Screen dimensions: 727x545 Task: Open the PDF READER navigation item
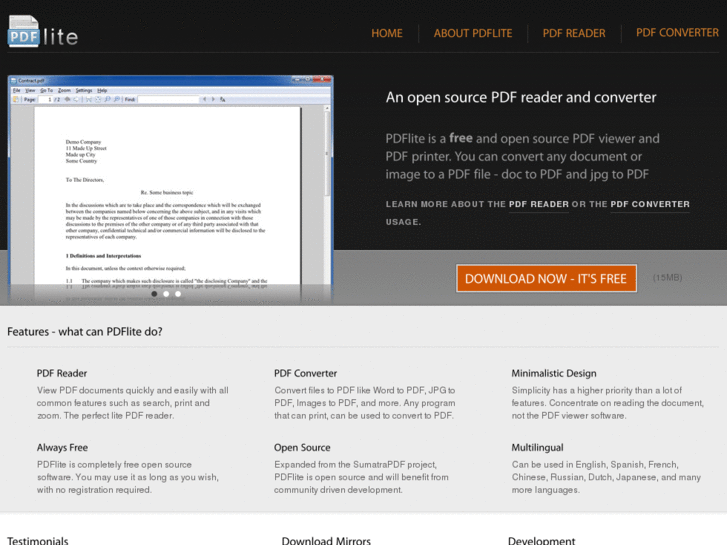click(574, 33)
